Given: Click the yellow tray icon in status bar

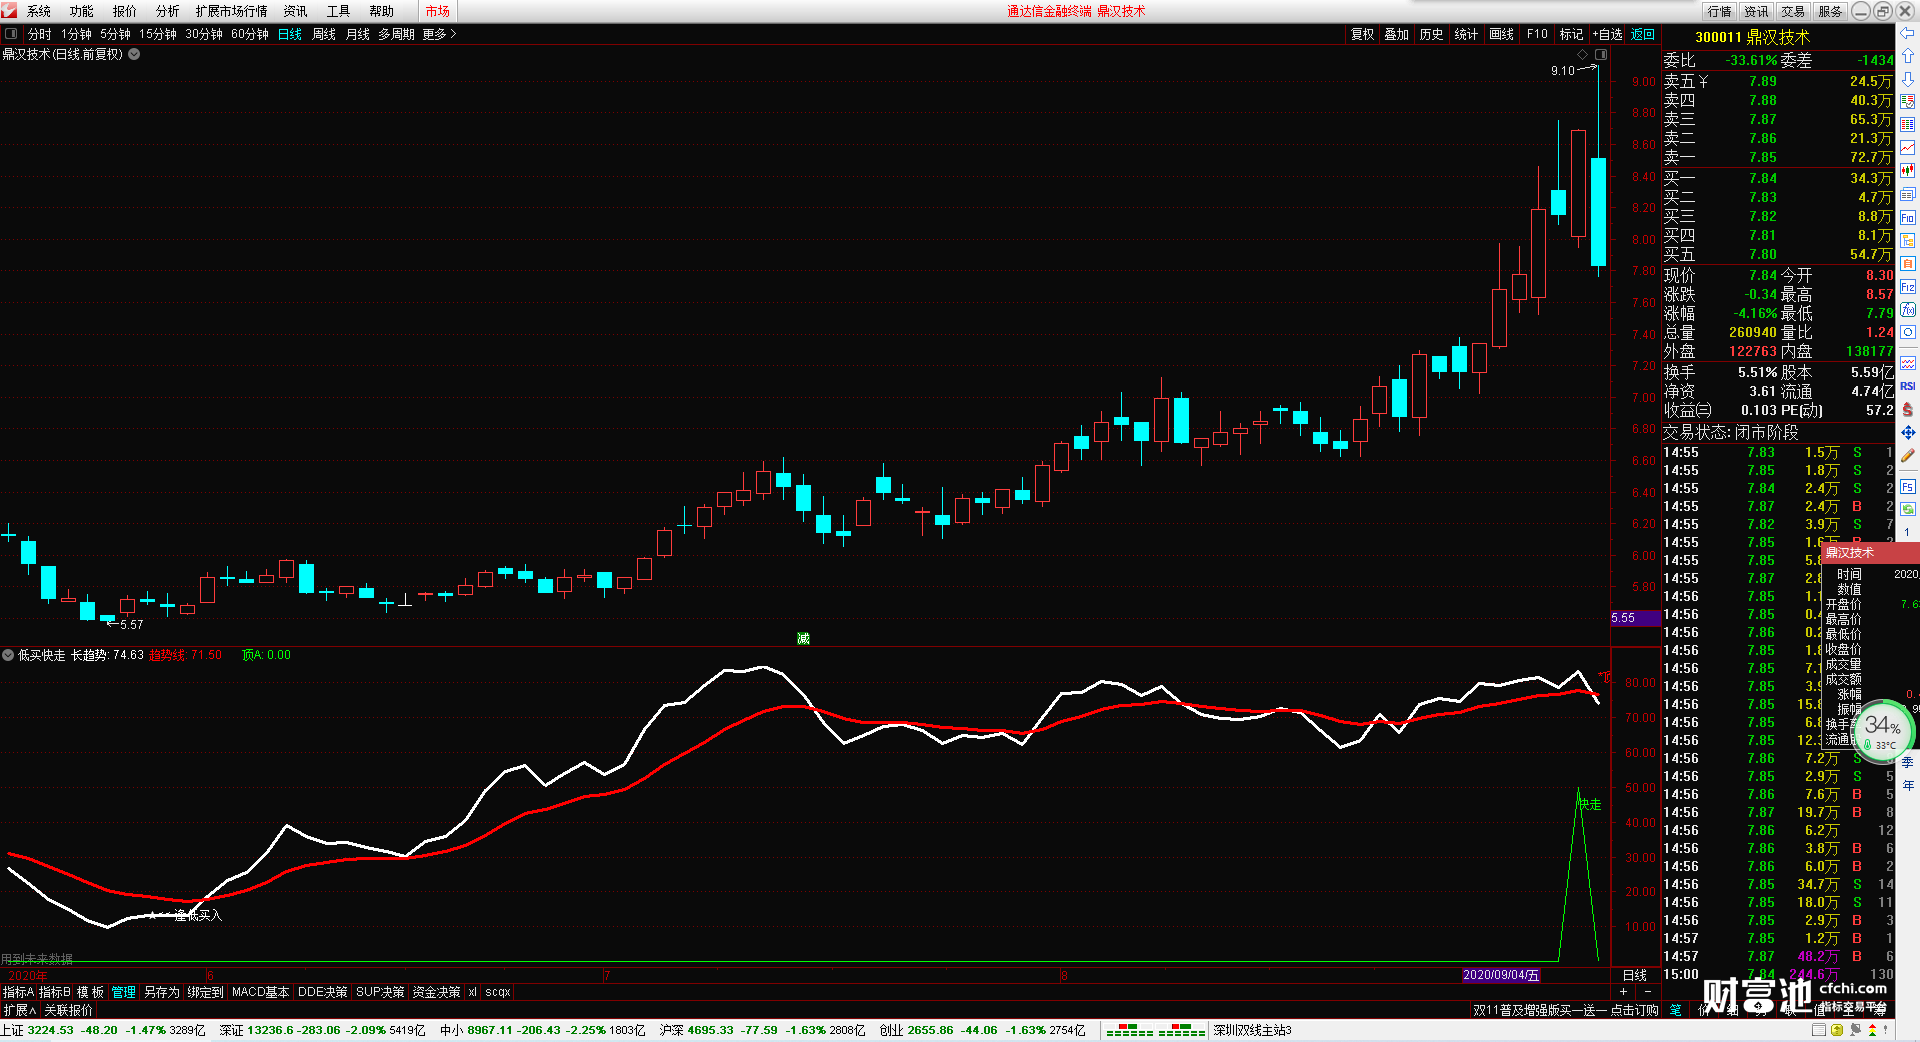Looking at the screenshot, I should point(1837,1030).
